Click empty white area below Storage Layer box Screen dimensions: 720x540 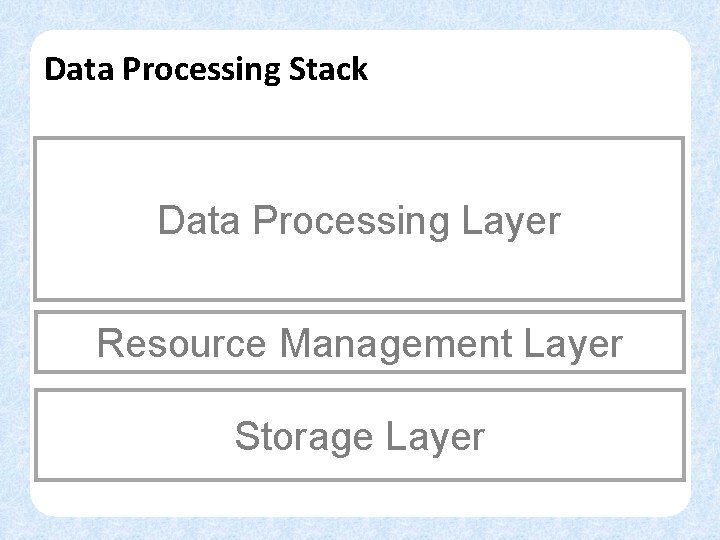coord(359,496)
